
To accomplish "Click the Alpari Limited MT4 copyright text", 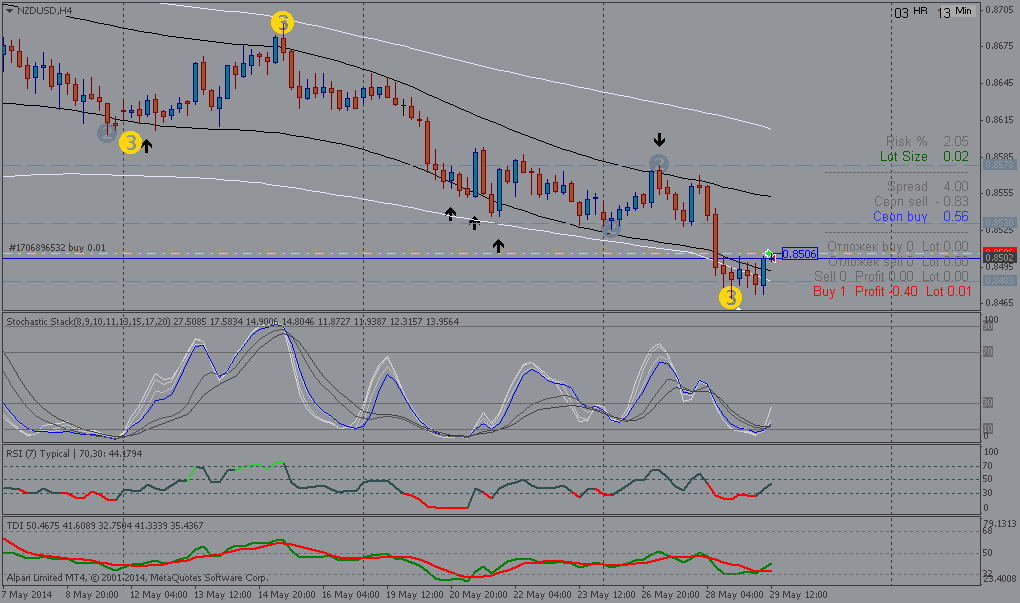I will [x=137, y=577].
